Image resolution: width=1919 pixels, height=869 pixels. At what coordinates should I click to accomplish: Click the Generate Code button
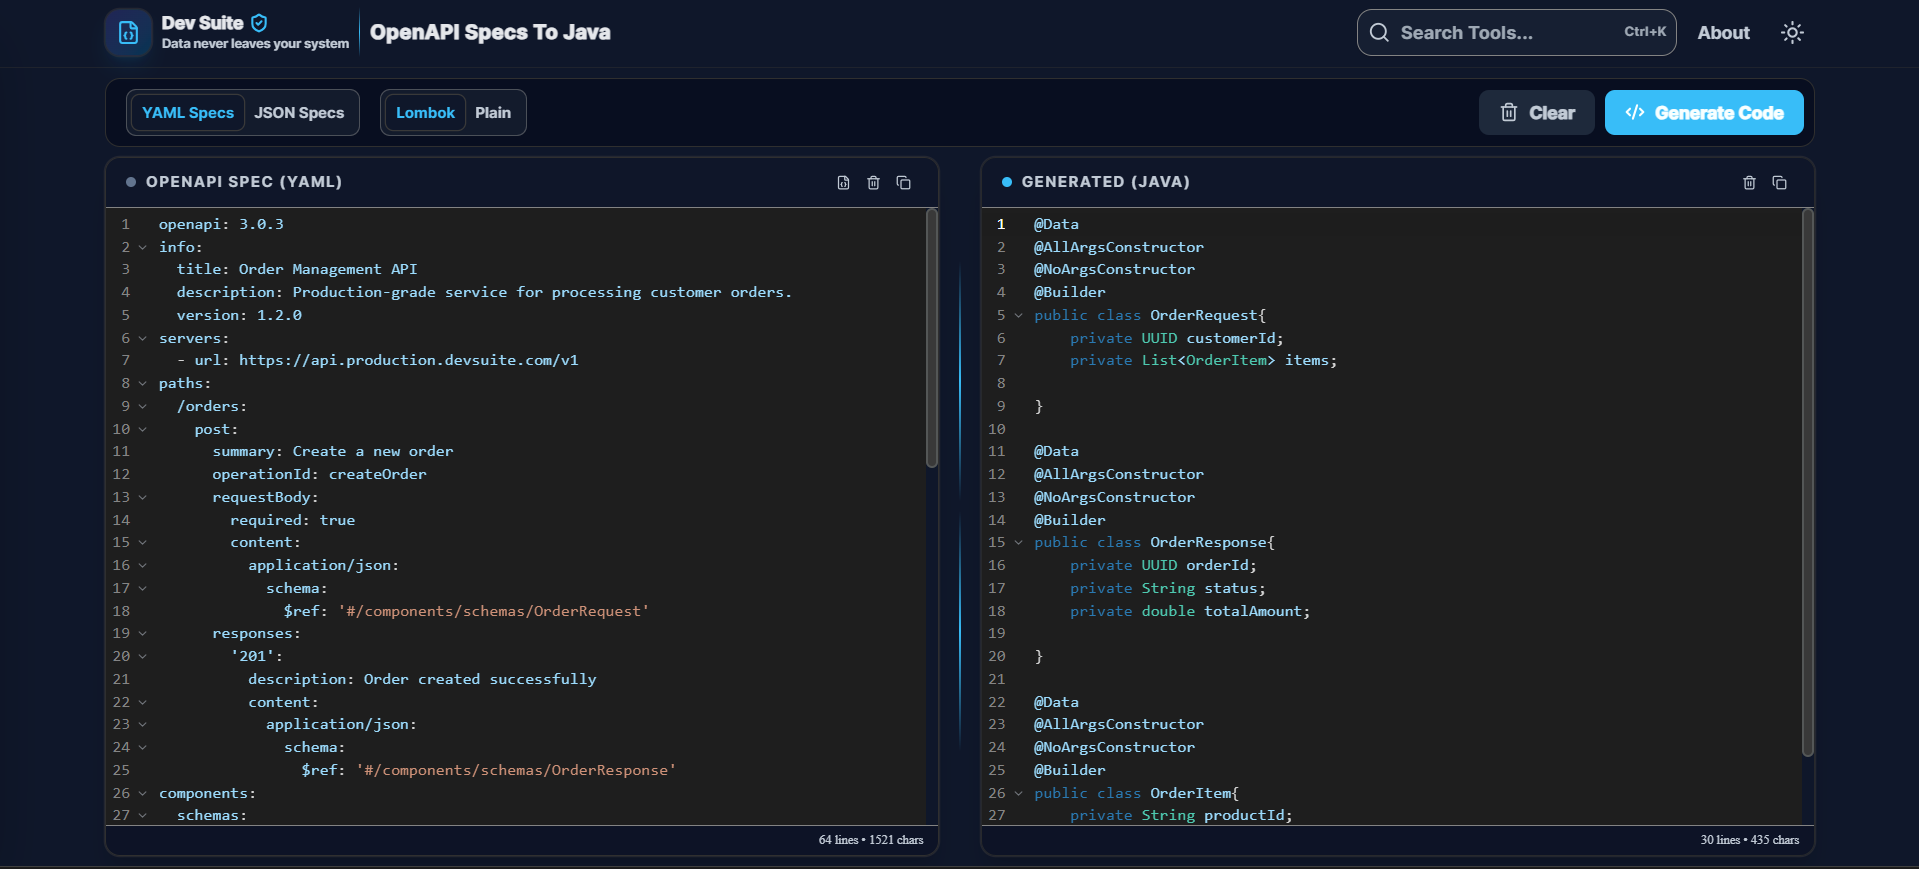(x=1704, y=113)
